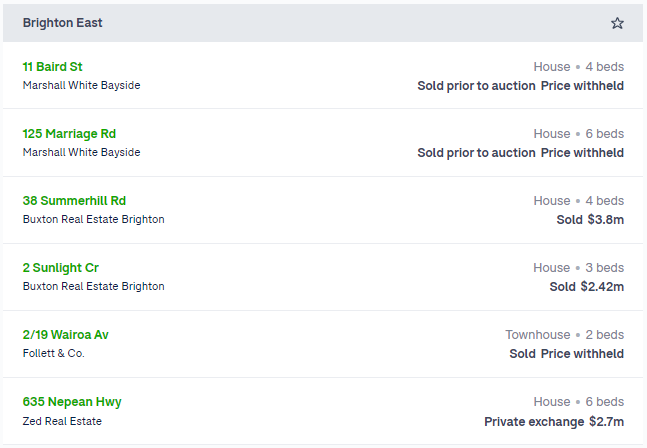Click Townhouse 2 beds details
Image resolution: width=647 pixels, height=448 pixels.
tap(564, 335)
